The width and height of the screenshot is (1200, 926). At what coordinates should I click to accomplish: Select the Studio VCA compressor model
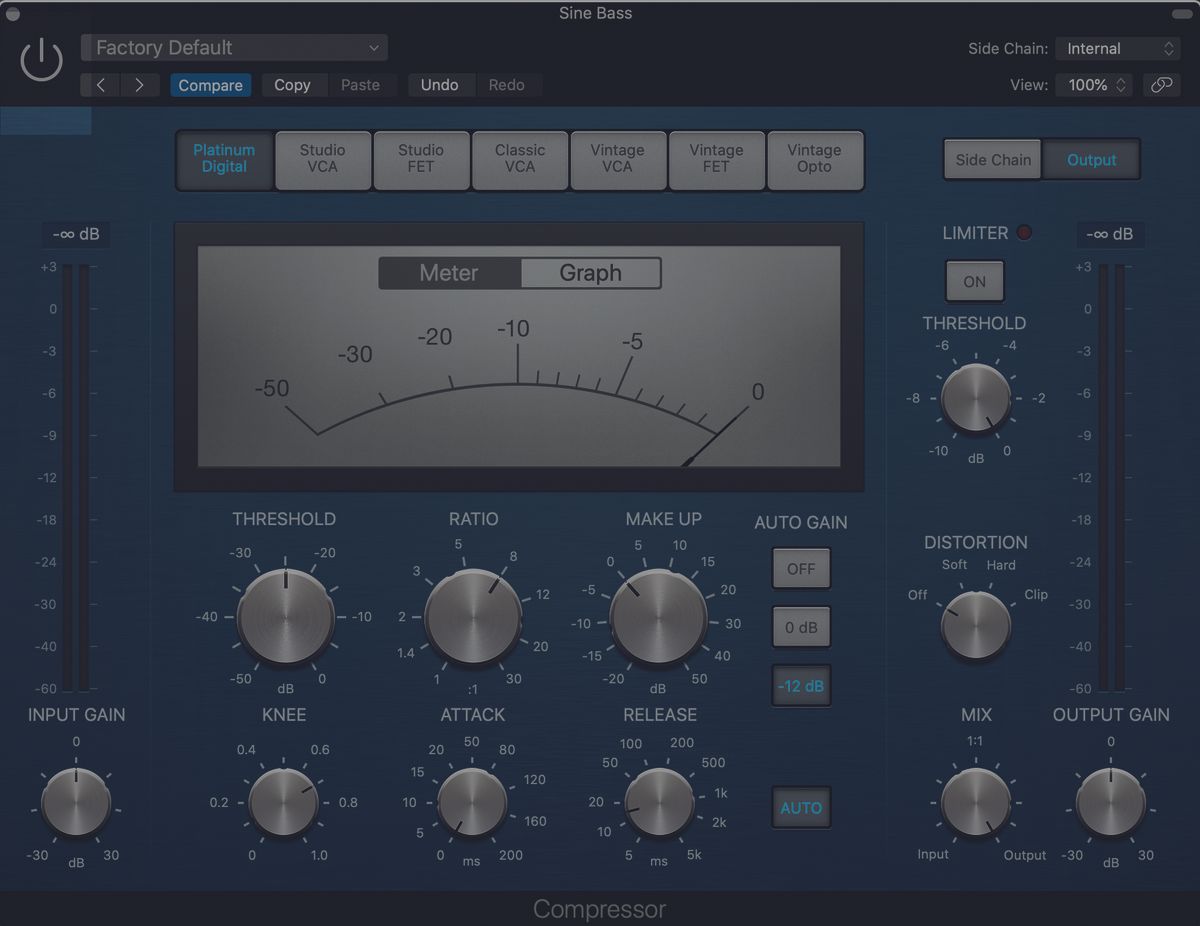coord(322,160)
